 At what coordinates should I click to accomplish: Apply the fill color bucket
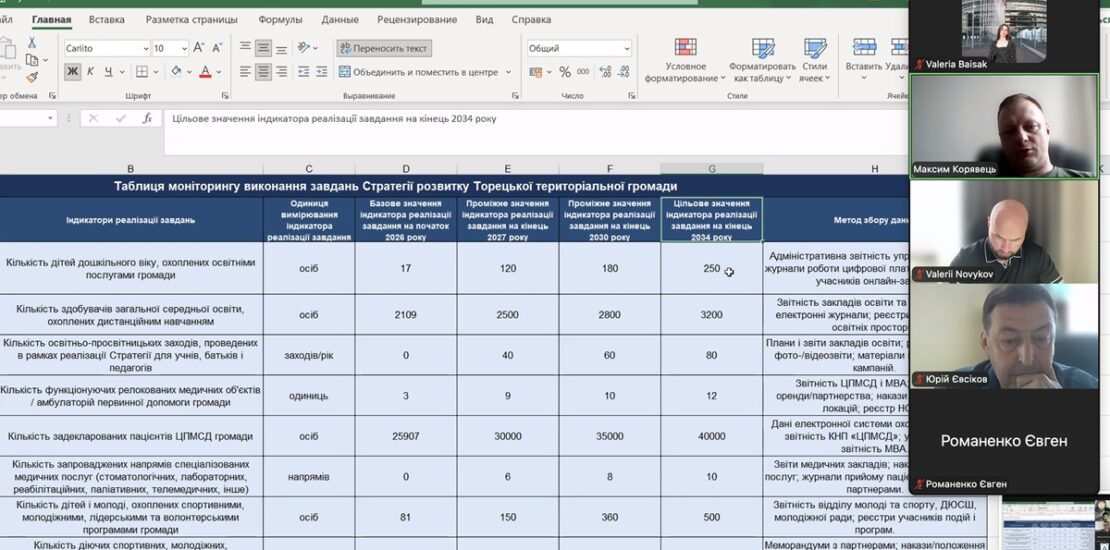pyautogui.click(x=176, y=71)
